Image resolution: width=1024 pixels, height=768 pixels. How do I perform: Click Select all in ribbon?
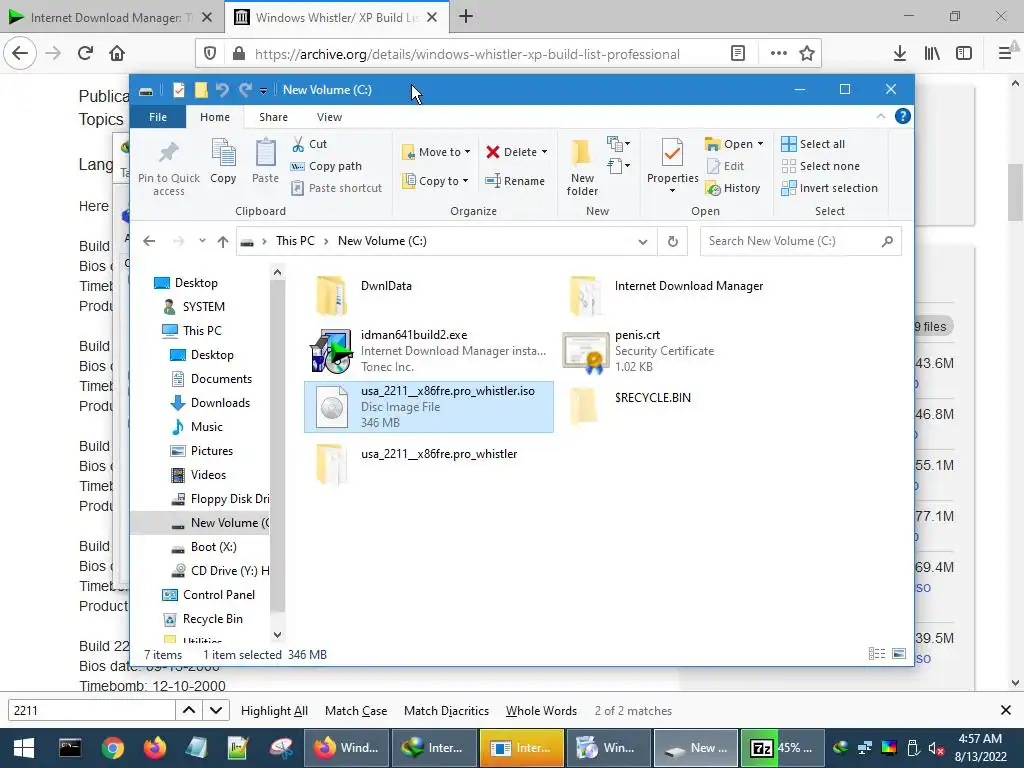tap(813, 144)
